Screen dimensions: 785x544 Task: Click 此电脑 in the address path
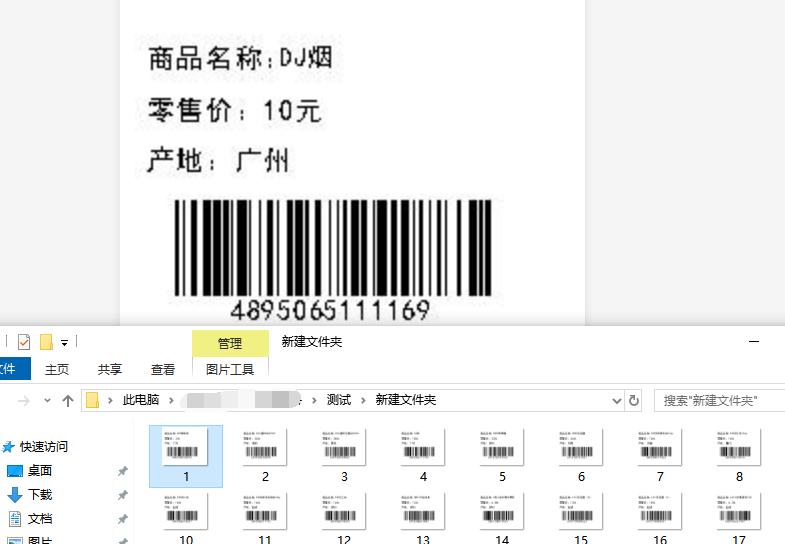click(x=141, y=400)
